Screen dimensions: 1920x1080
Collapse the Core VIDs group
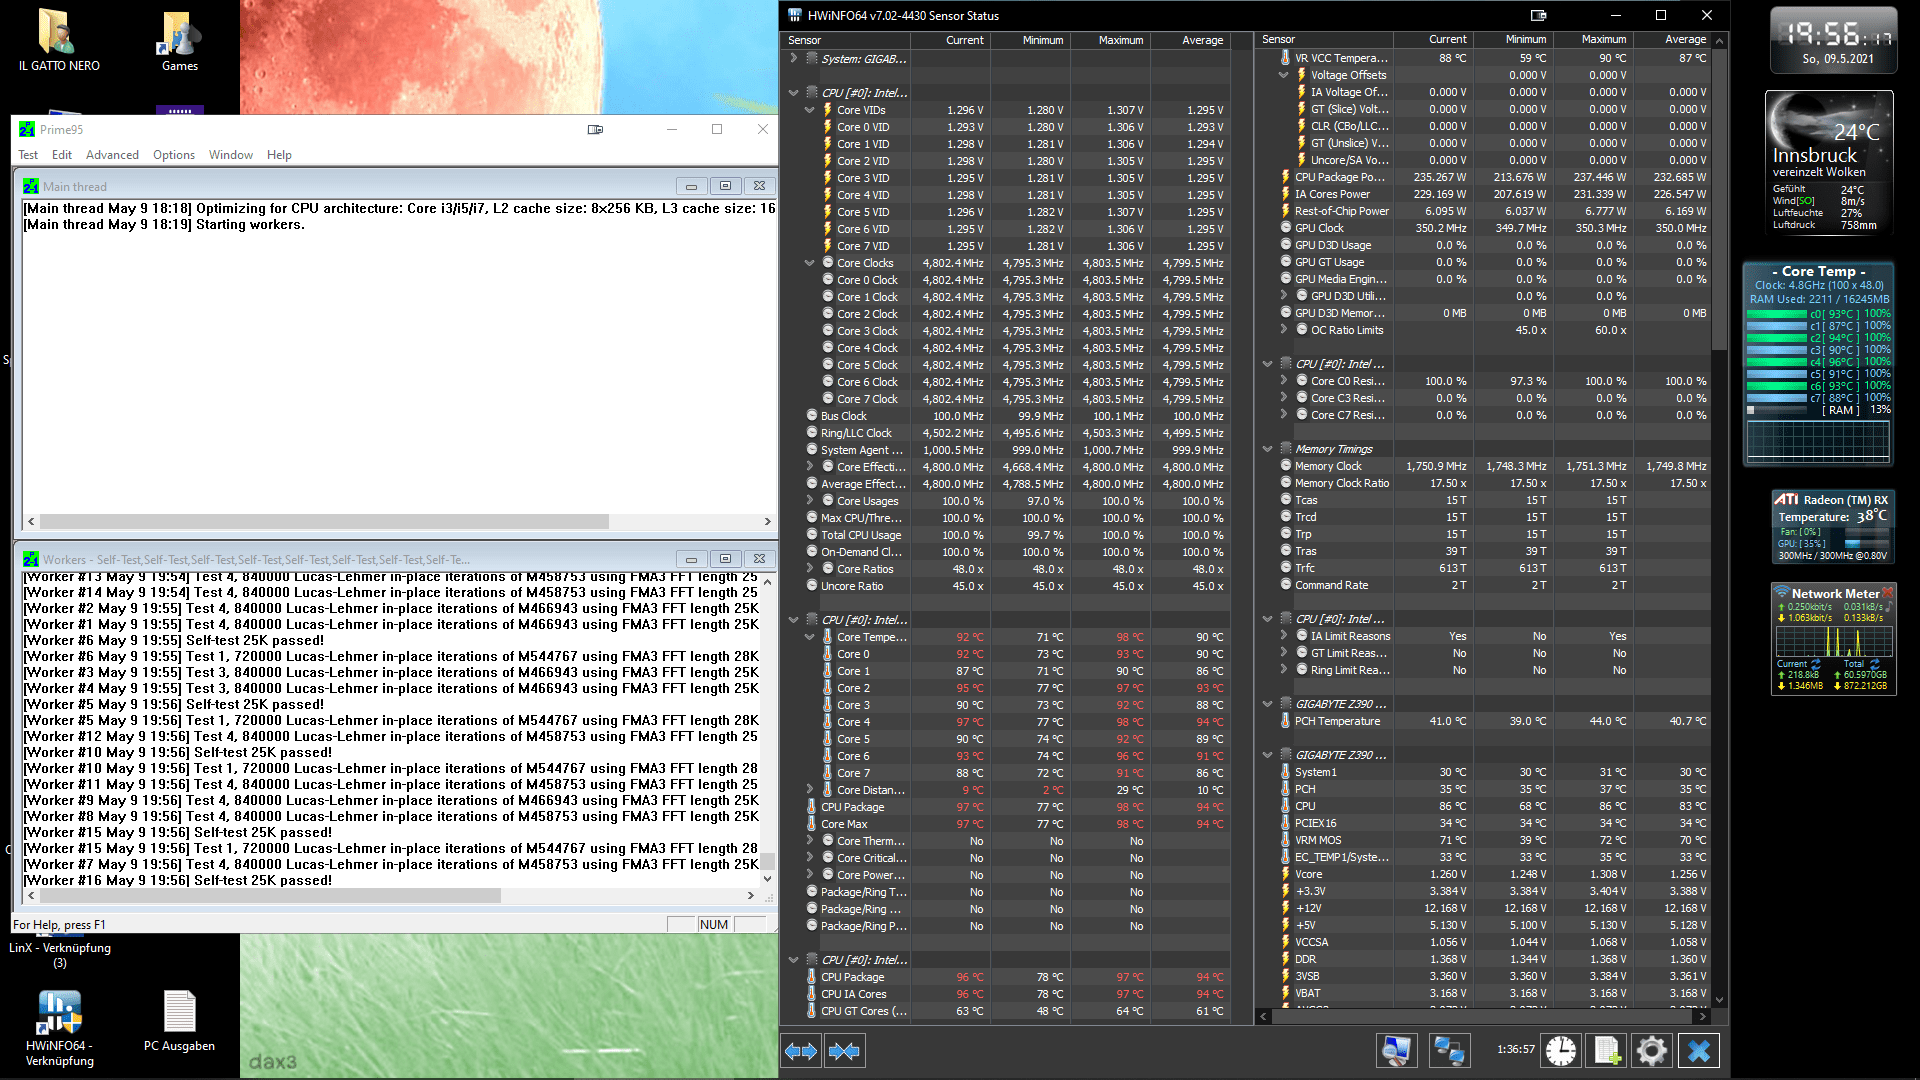tap(809, 110)
